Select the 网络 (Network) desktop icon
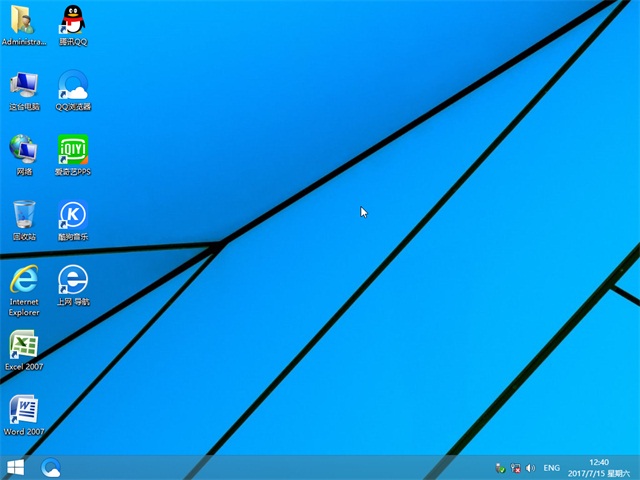Image resolution: width=640 pixels, height=480 pixels. pyautogui.click(x=24, y=150)
